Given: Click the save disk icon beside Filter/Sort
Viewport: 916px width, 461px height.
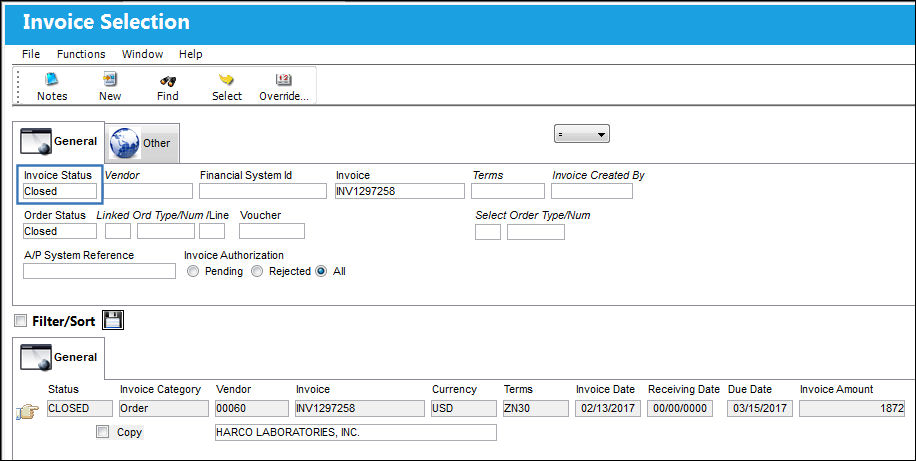Looking at the screenshot, I should [x=113, y=320].
